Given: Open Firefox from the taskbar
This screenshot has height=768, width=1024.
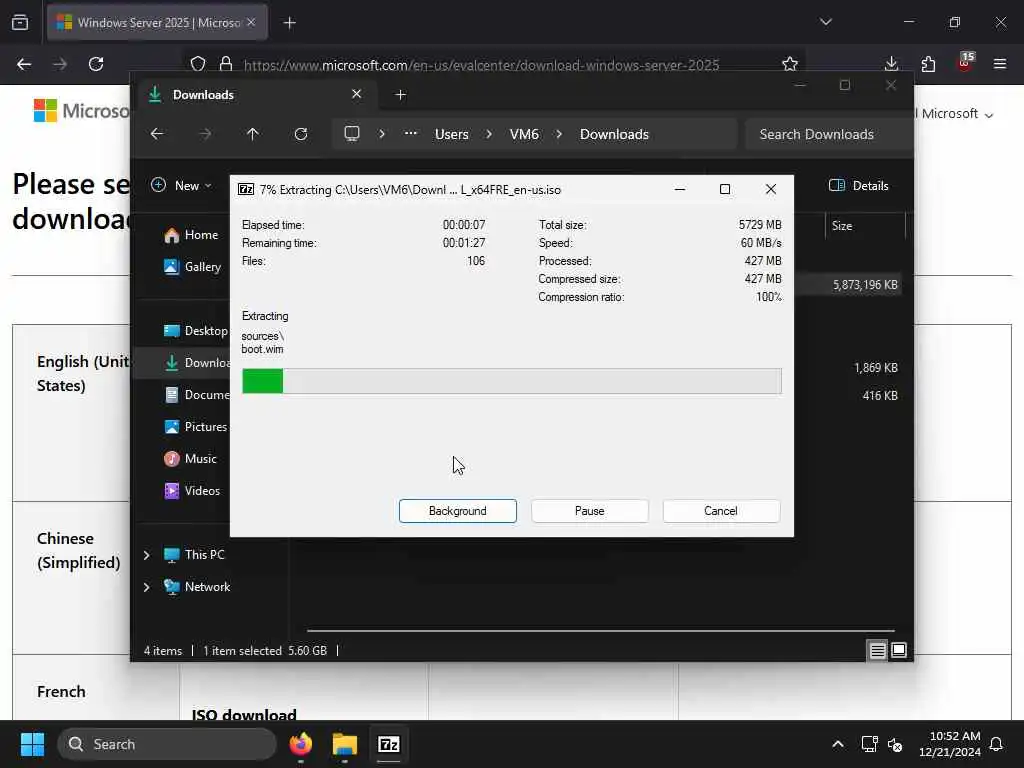Looking at the screenshot, I should tap(300, 744).
